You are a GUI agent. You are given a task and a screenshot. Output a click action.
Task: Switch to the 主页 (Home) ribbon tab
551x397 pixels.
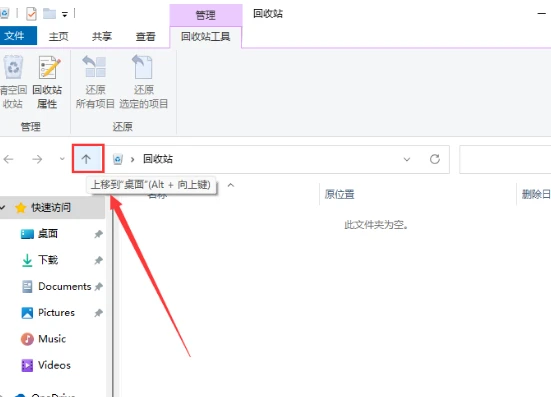(58, 36)
